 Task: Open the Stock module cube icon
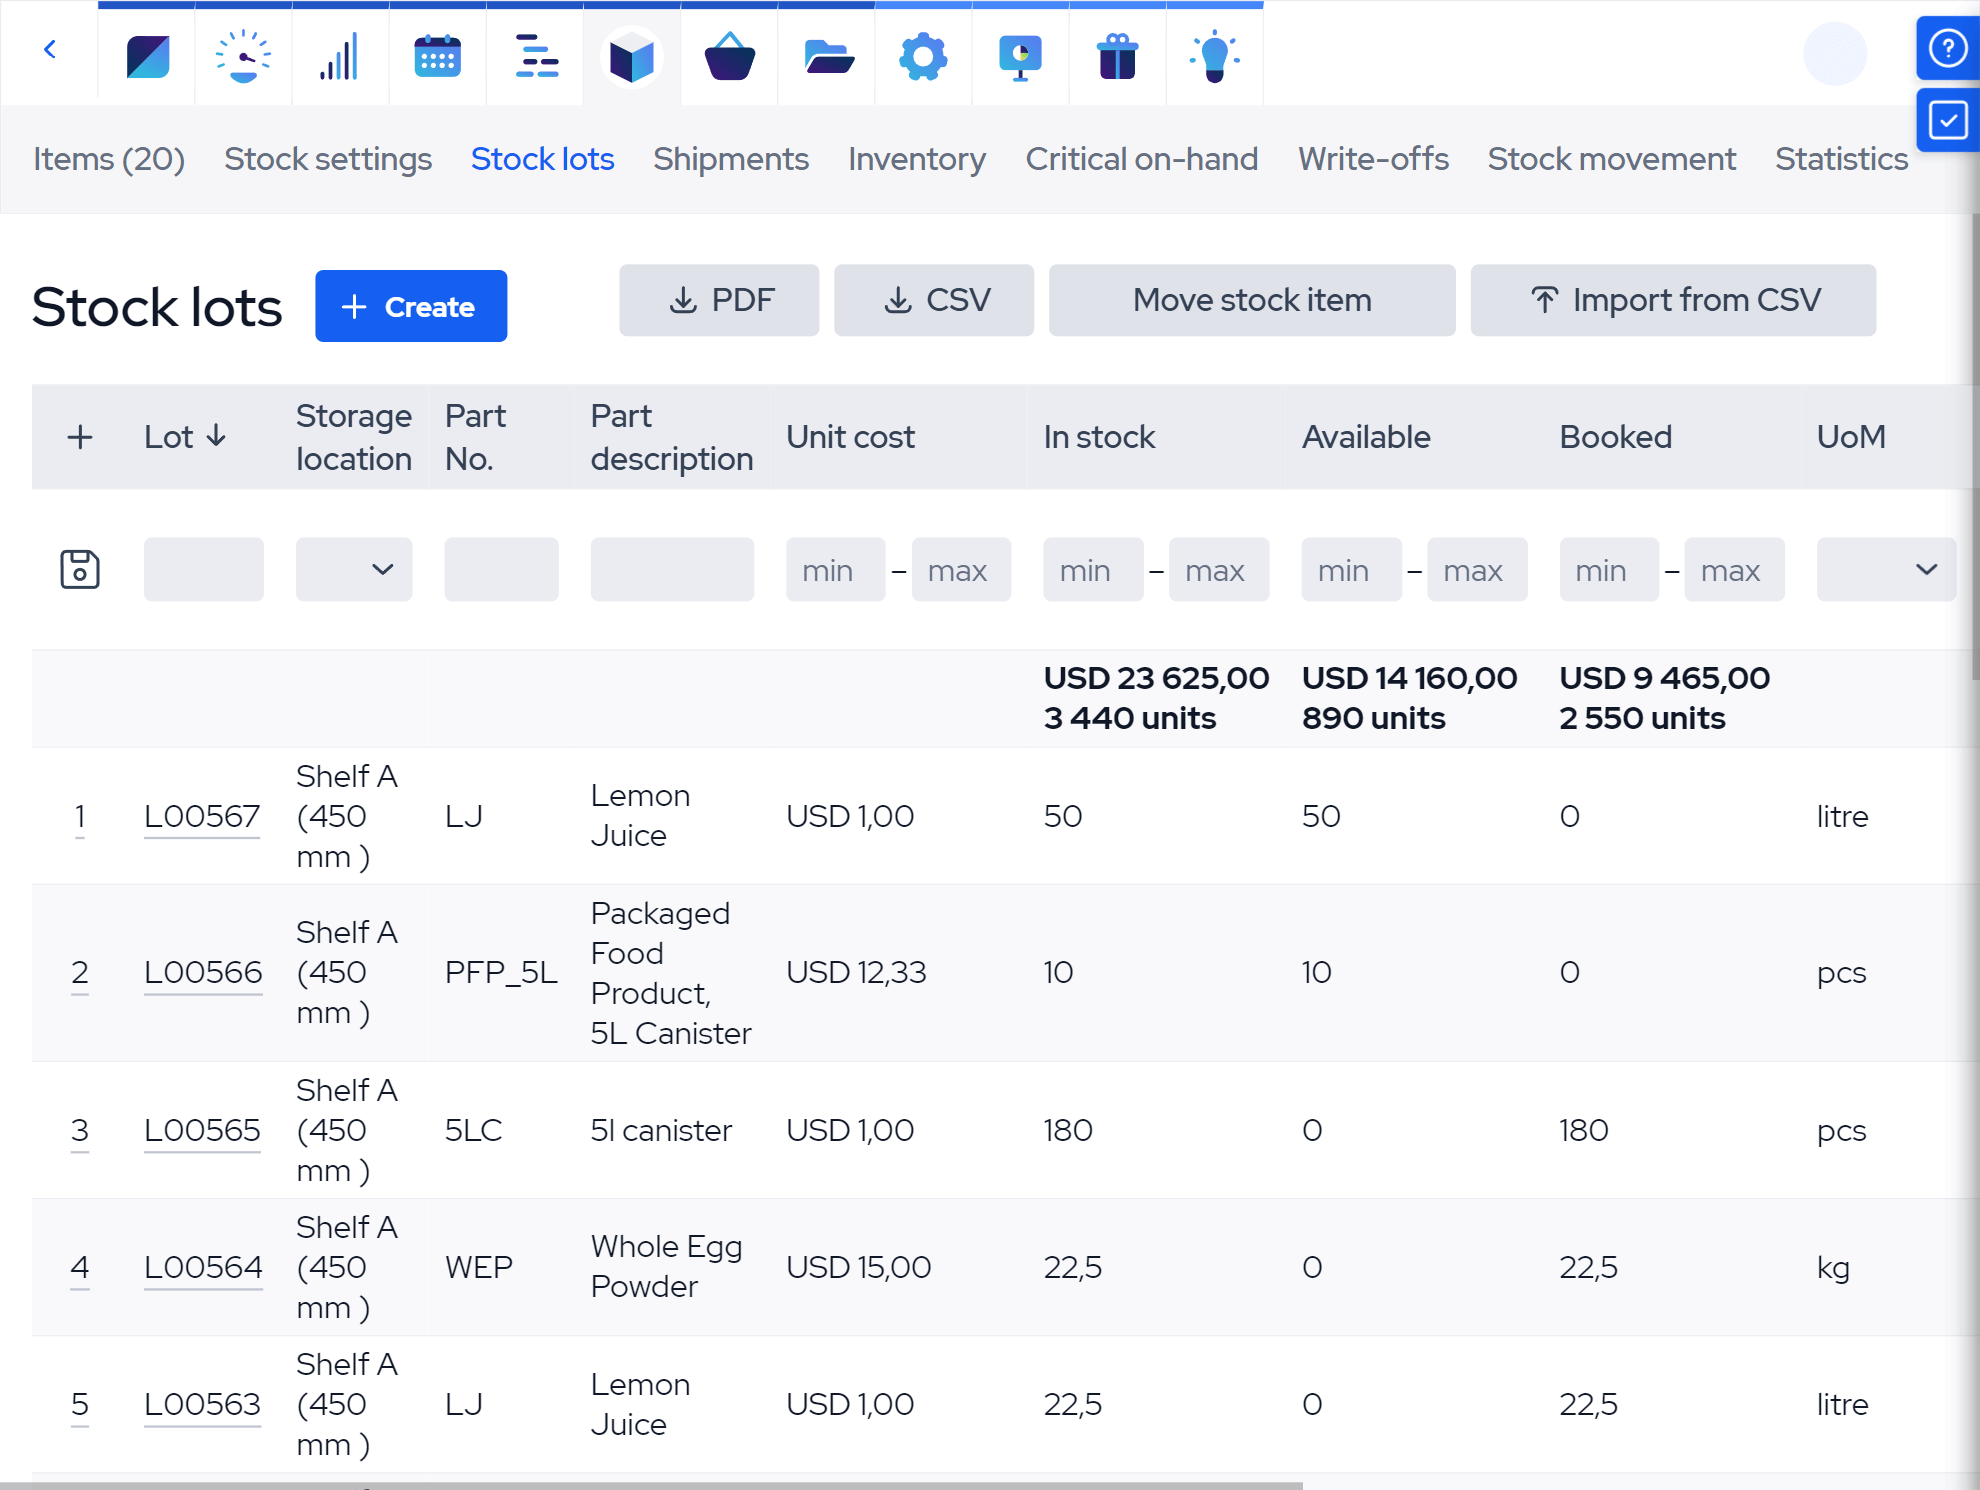pyautogui.click(x=631, y=56)
